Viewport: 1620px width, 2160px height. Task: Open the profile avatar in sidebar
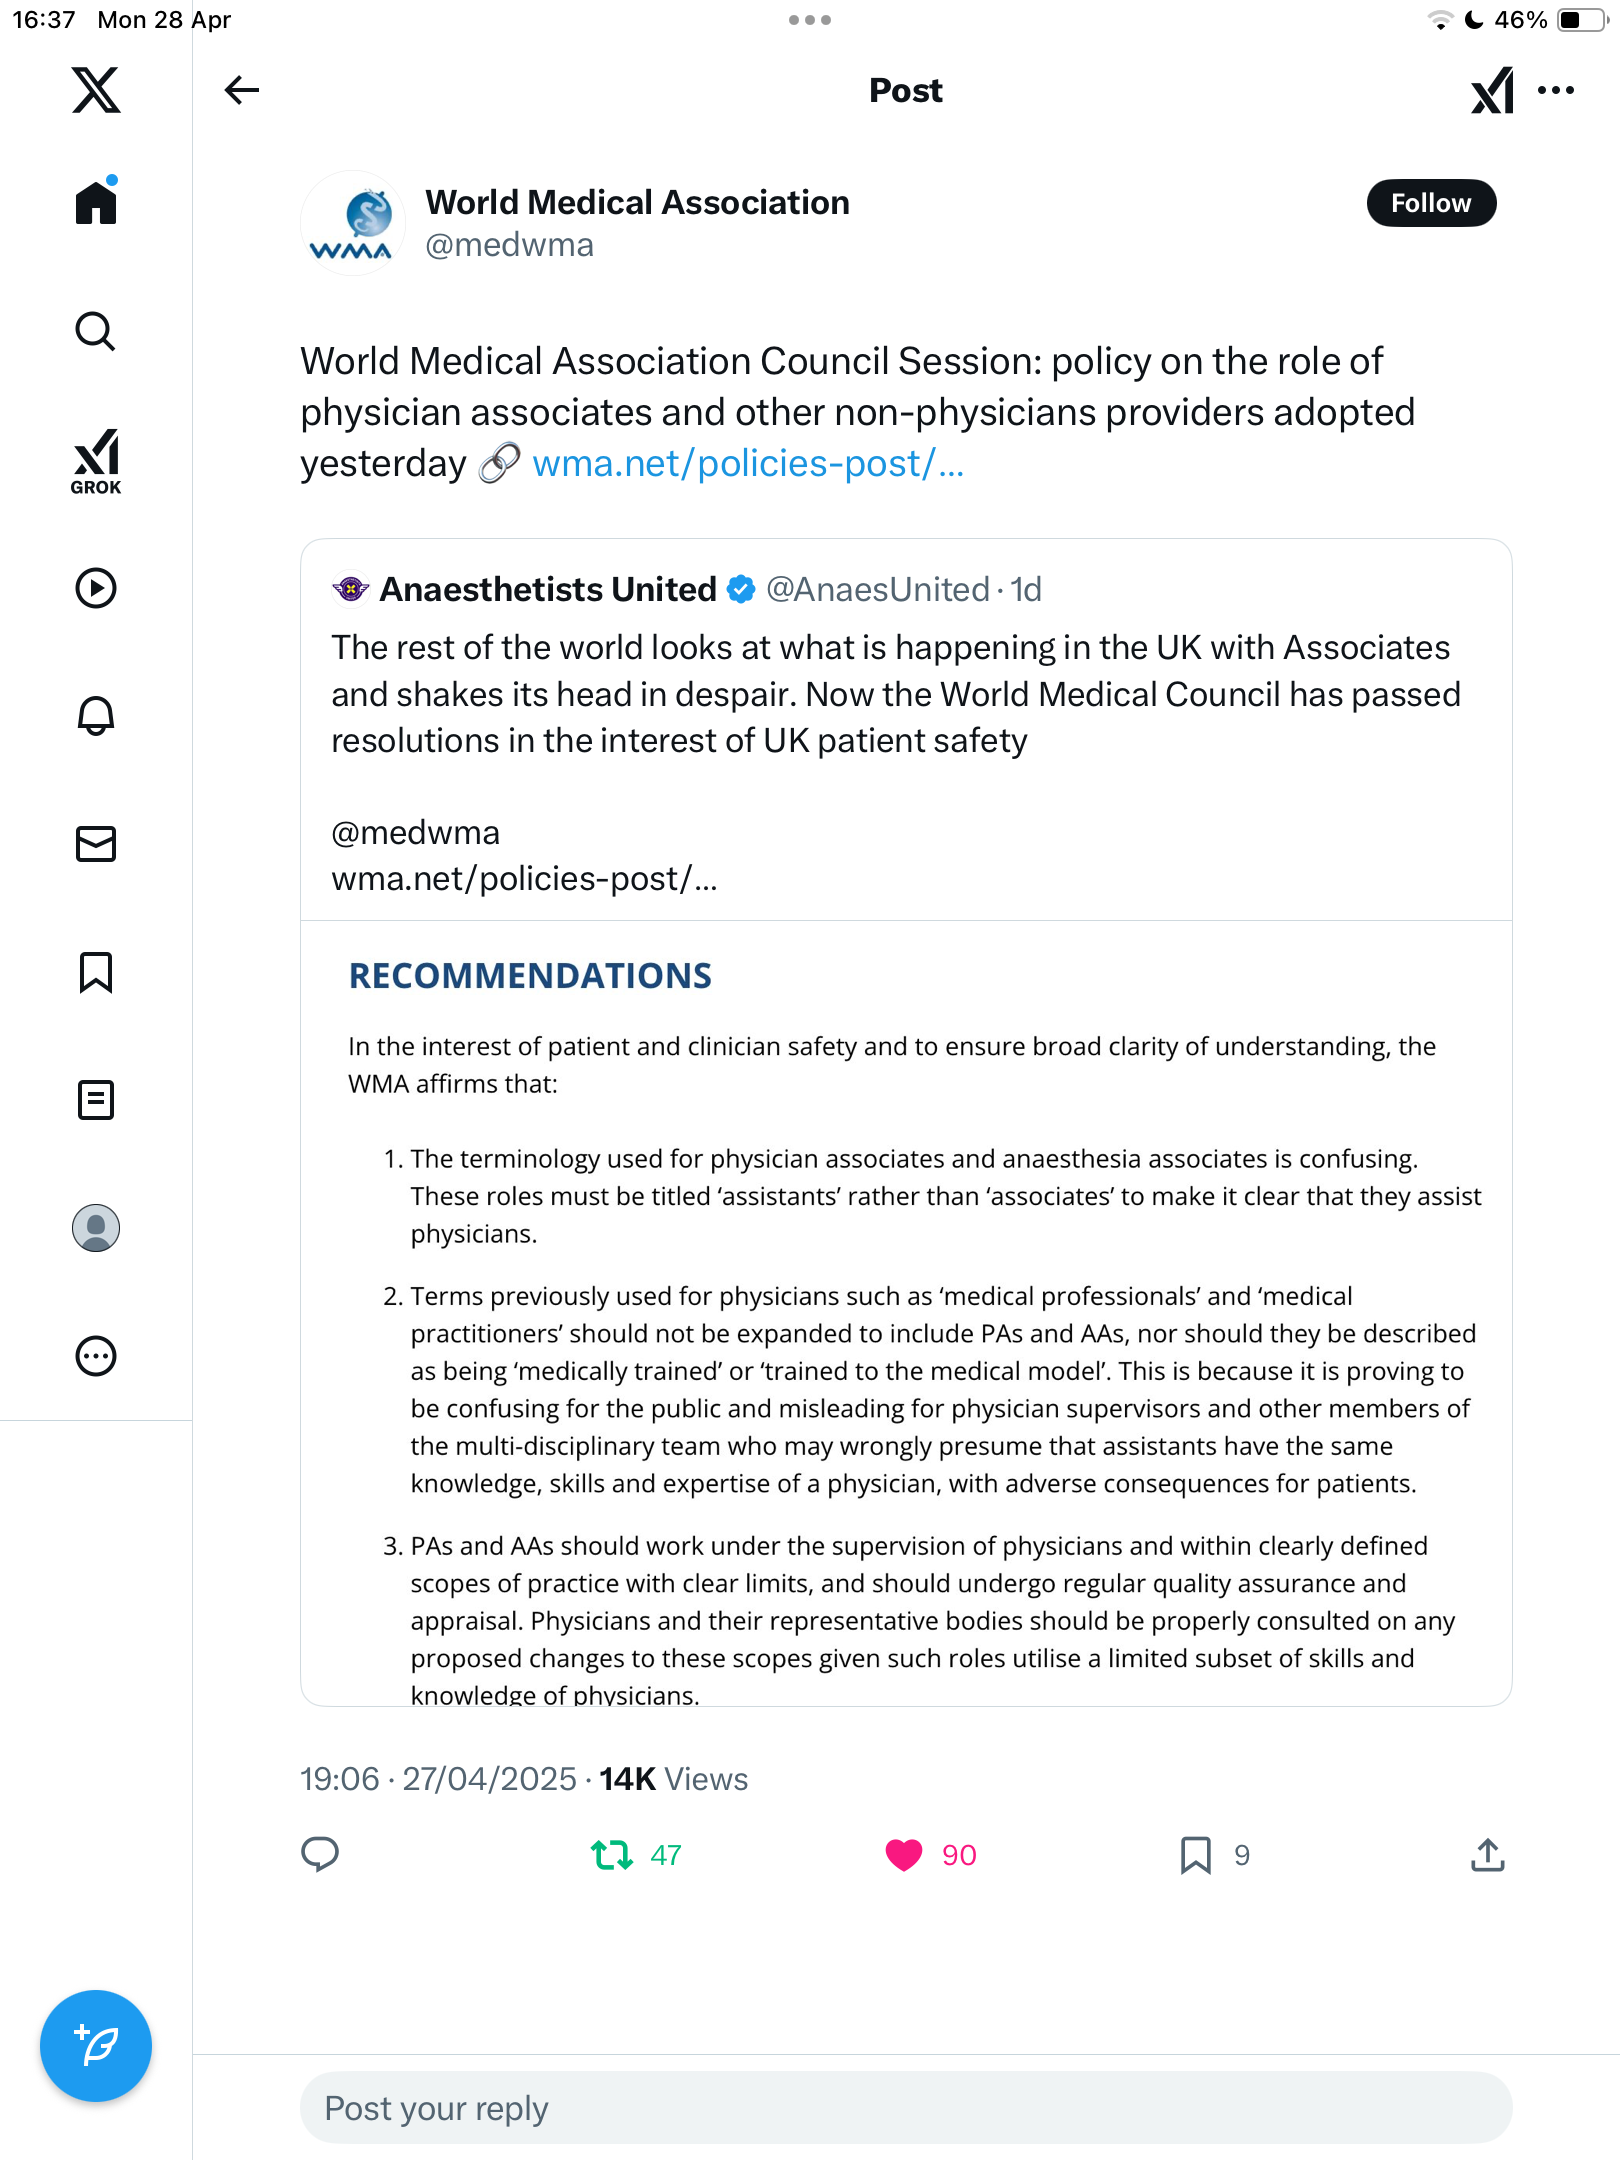(96, 1228)
